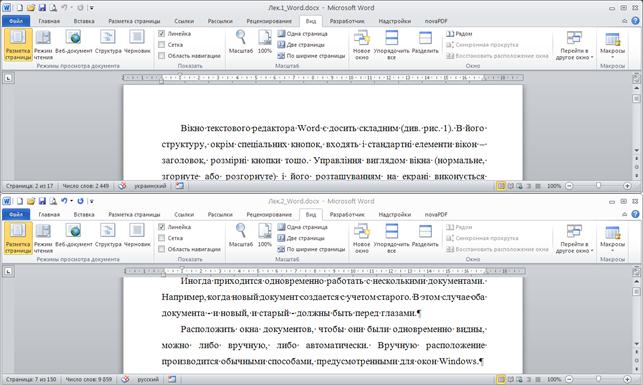Open the Zoom (Масштаб) dialog in the Лек.1_Word window
The height and width of the screenshot is (385, 643).
point(241,42)
